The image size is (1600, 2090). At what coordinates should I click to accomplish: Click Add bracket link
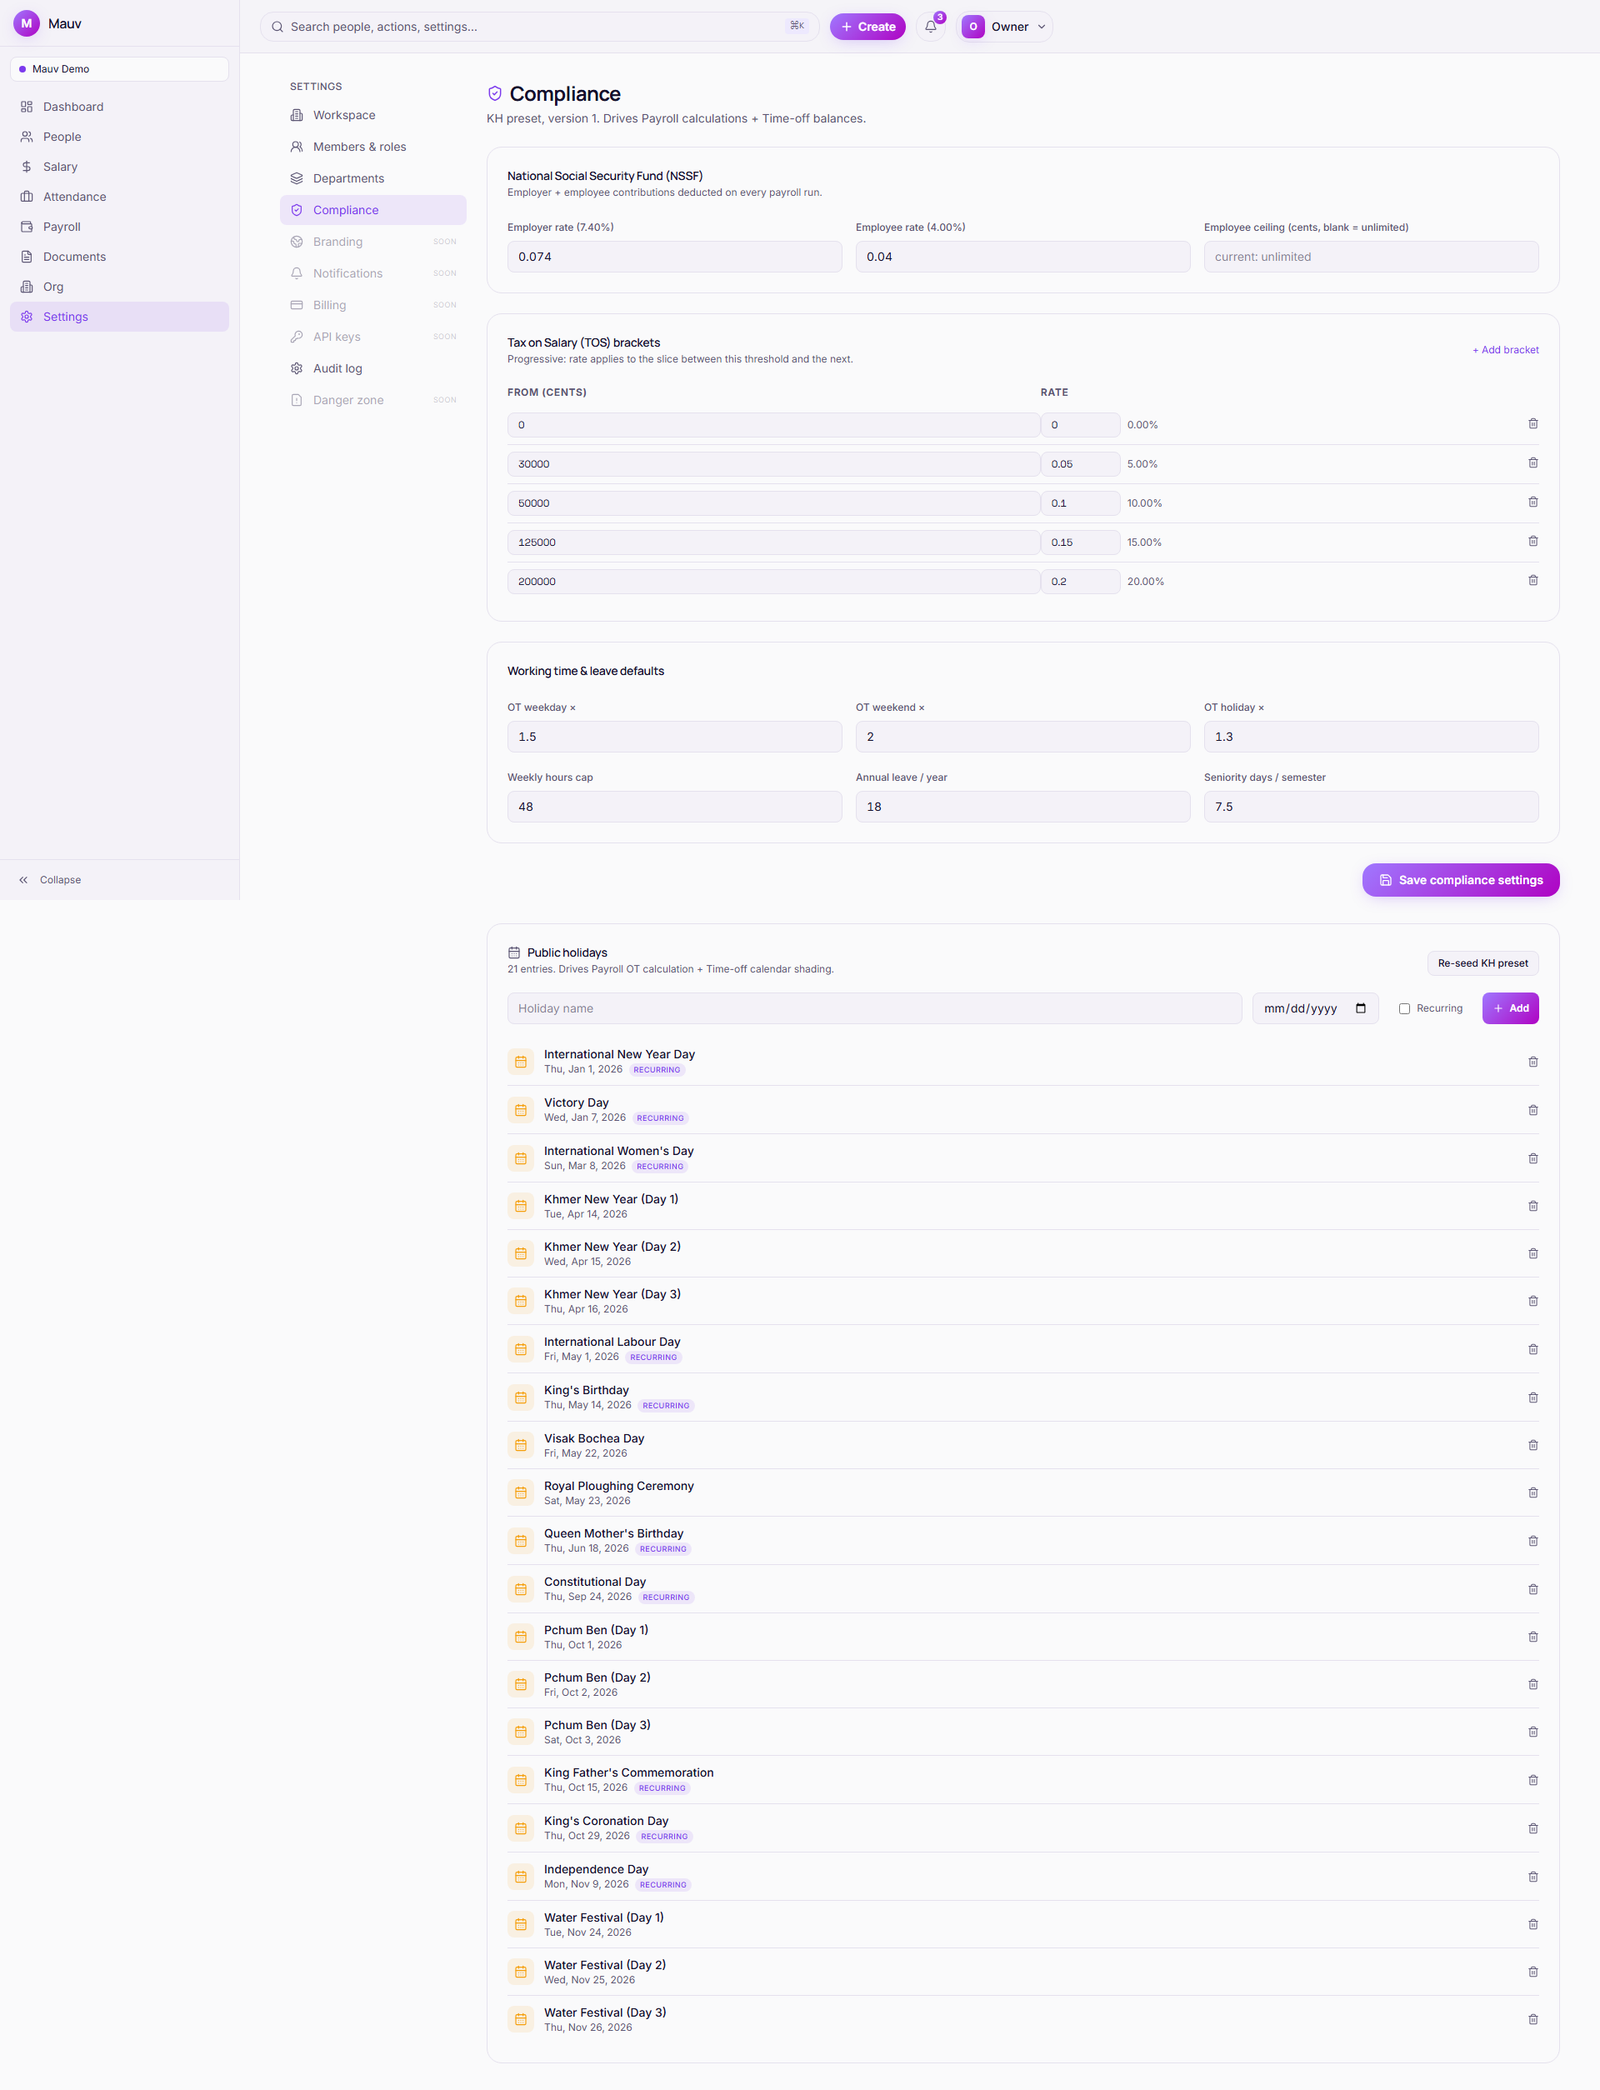1505,350
